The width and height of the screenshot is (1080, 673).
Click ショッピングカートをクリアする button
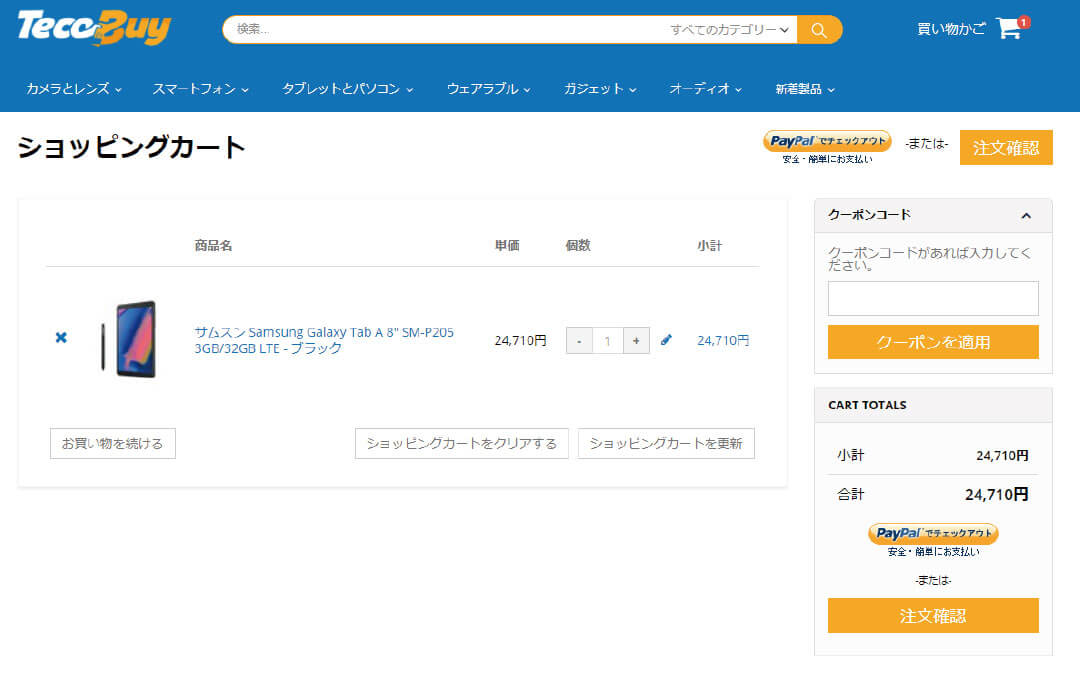(461, 444)
